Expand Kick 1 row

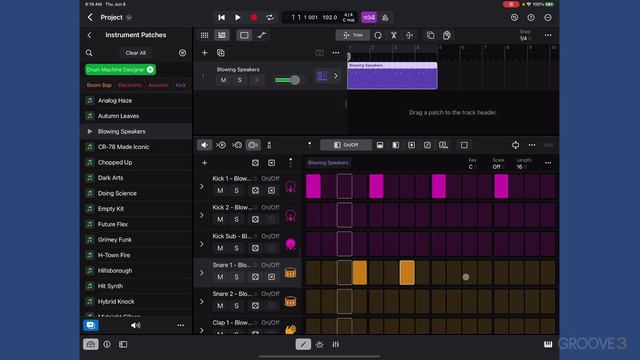coord(202,186)
